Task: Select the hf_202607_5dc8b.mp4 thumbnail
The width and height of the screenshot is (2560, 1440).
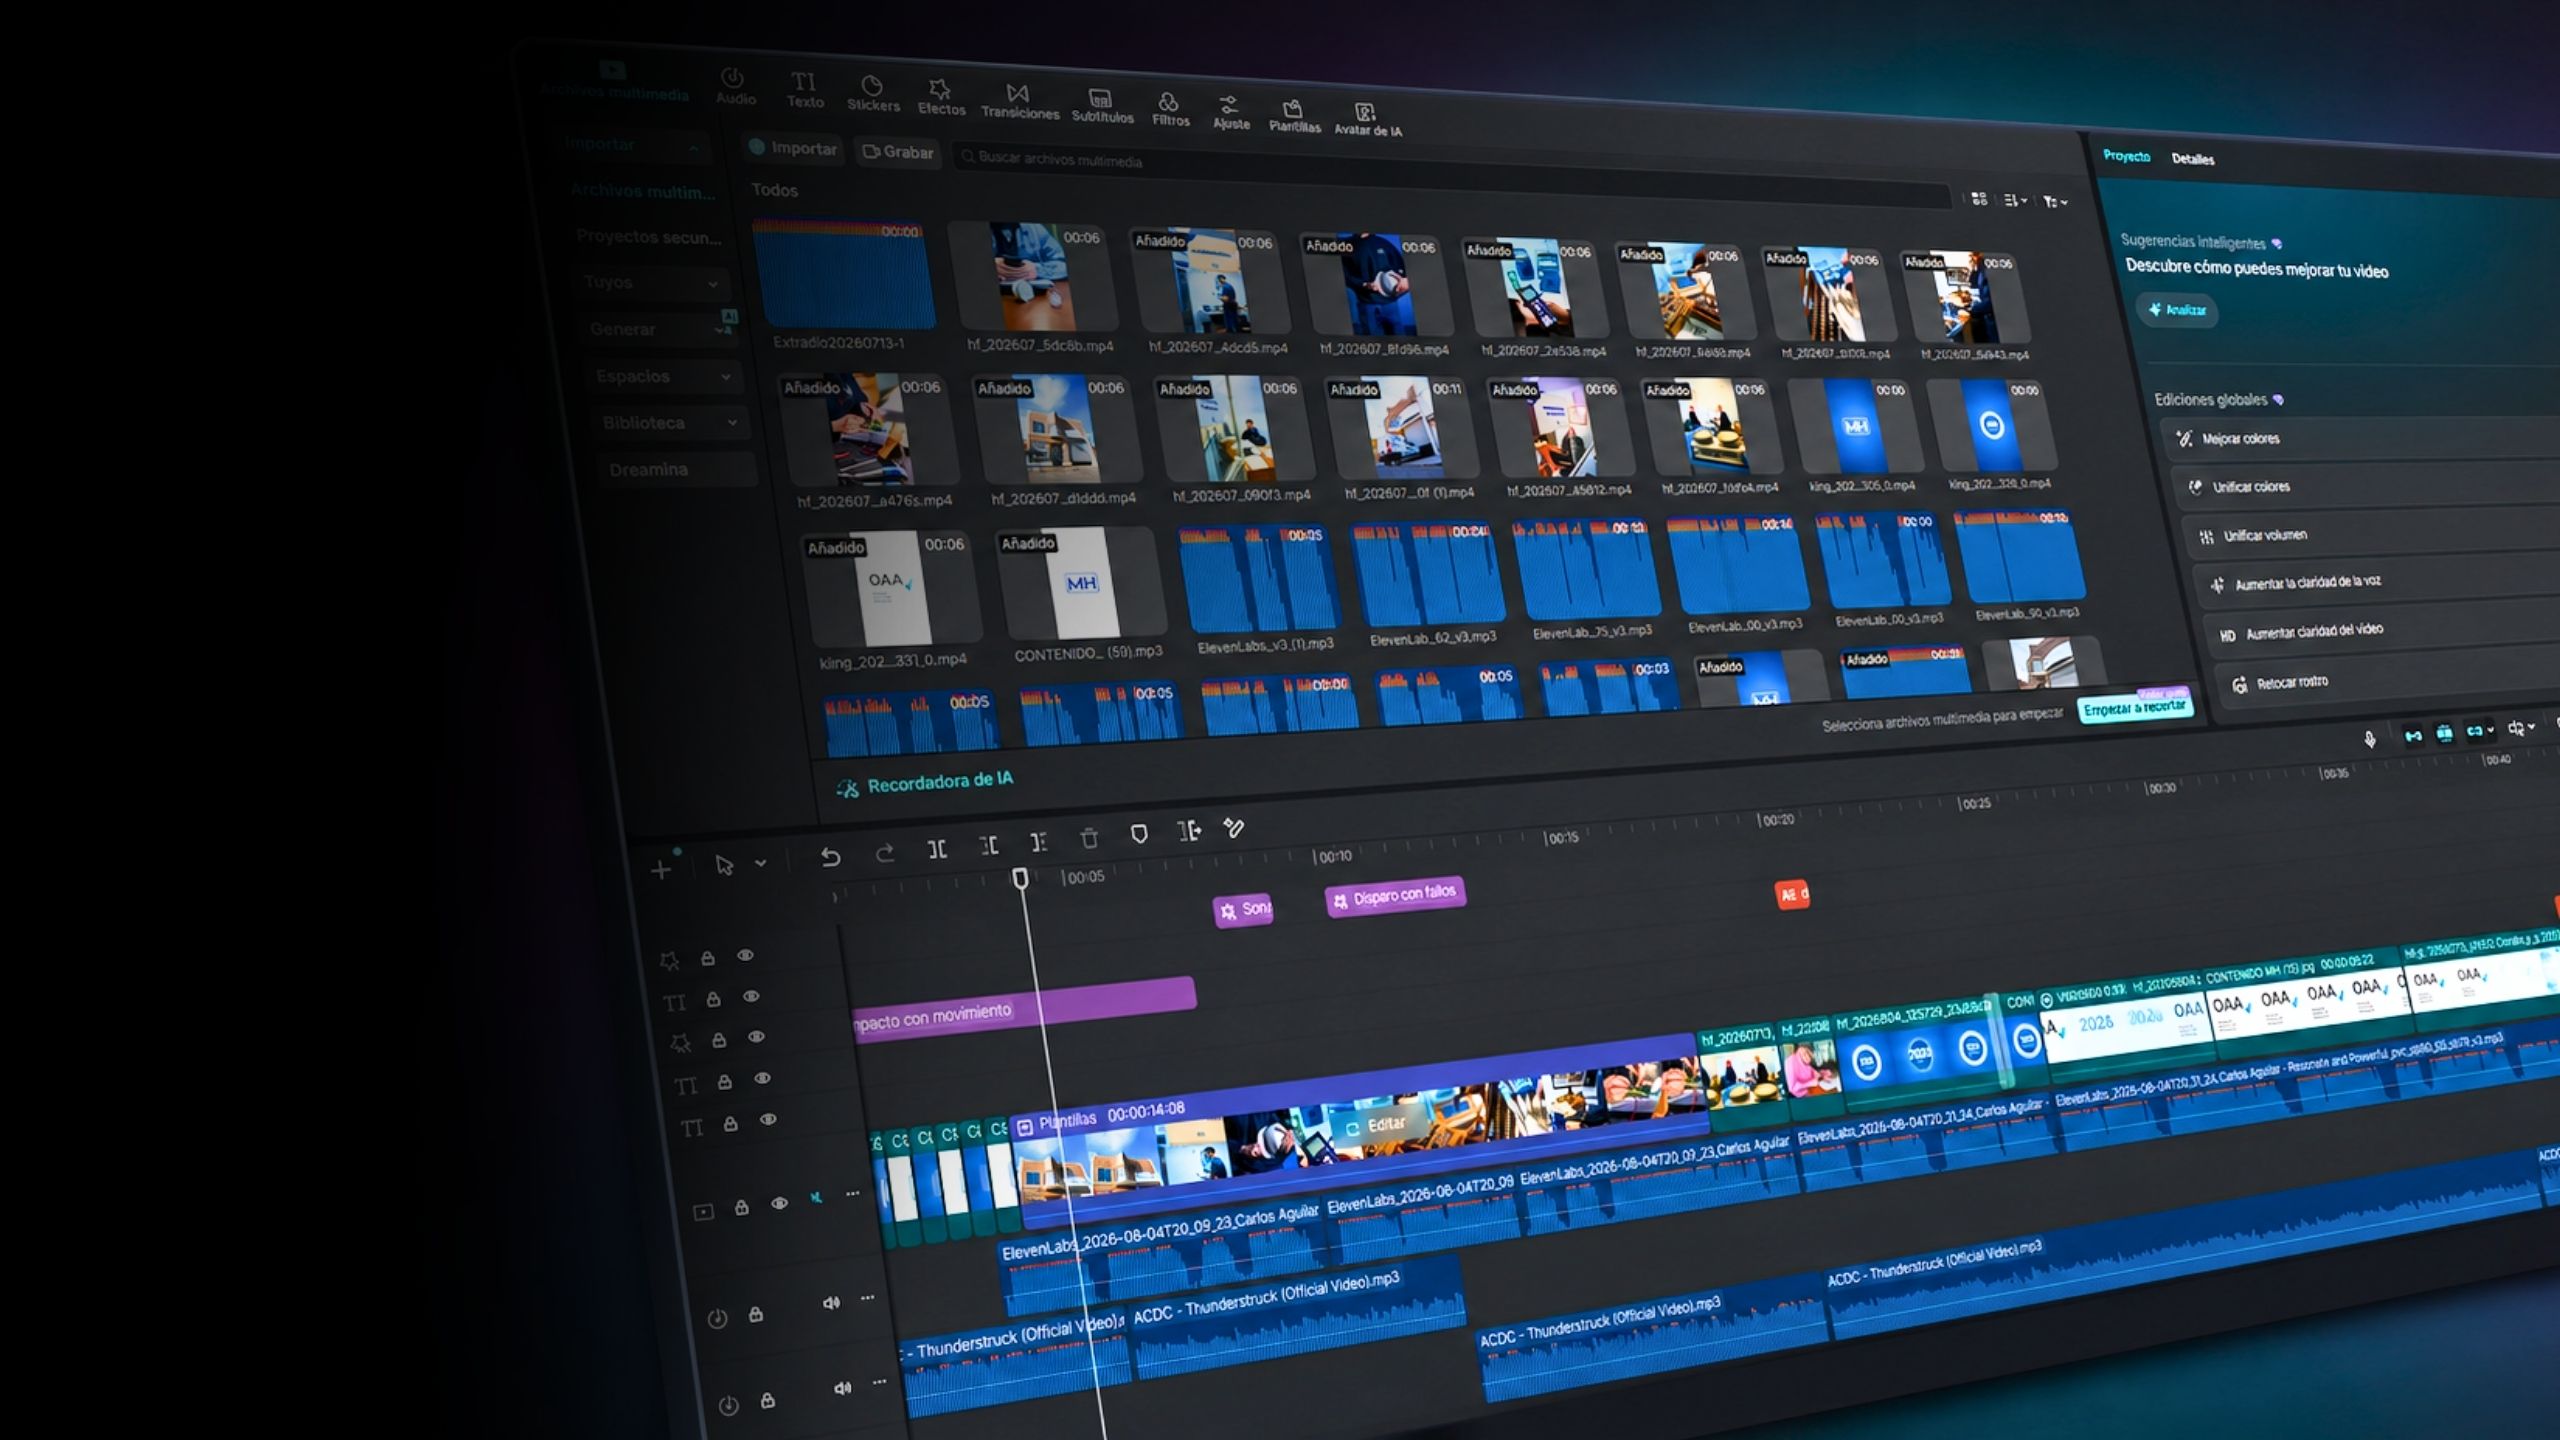Action: (x=1034, y=277)
